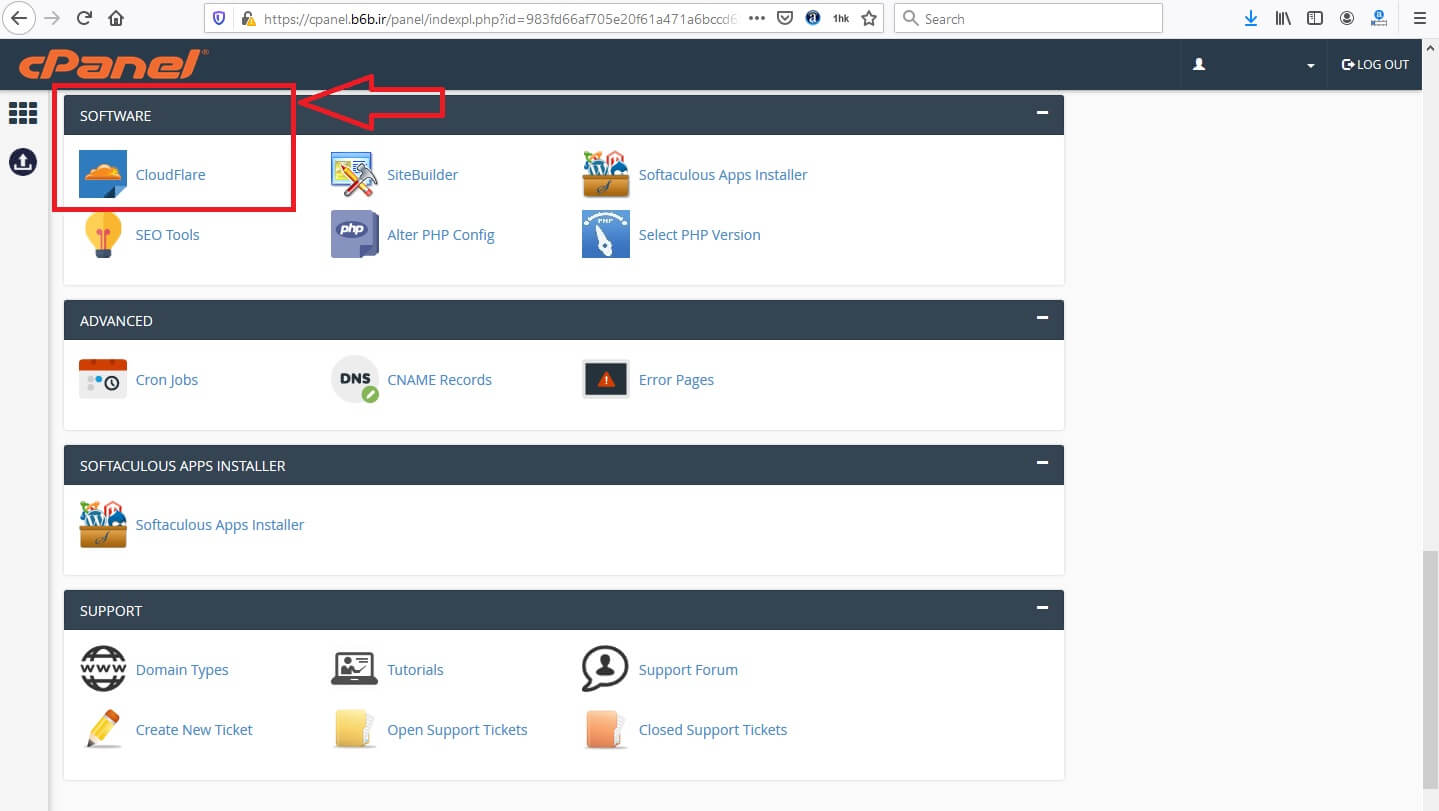Collapse the SOFTACULOUS APPS INSTALLER section
The image size is (1439, 811).
click(1042, 463)
